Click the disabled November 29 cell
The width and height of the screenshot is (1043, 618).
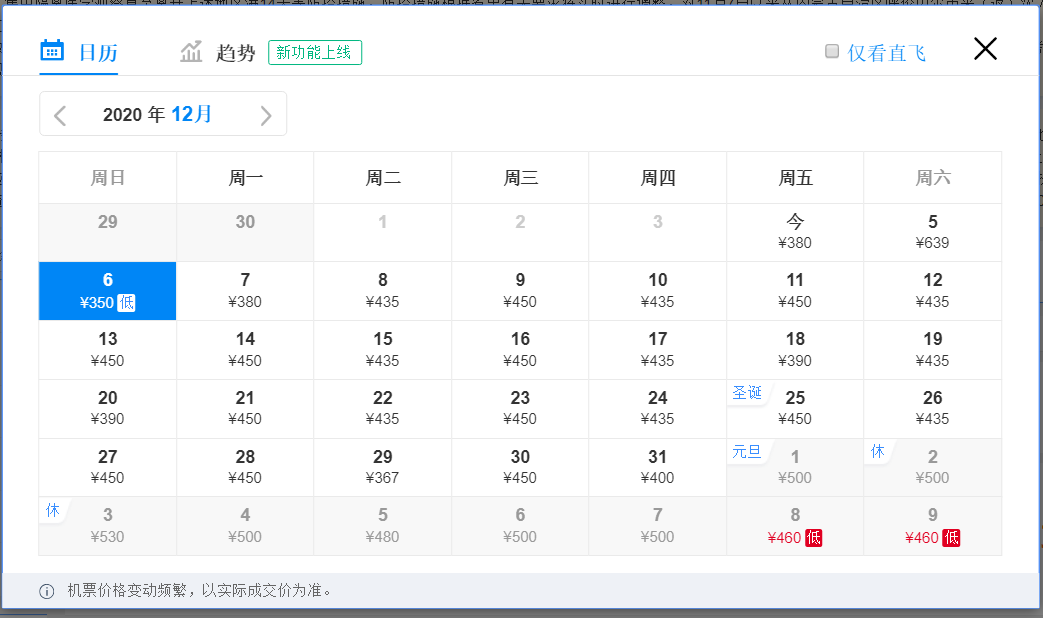point(108,232)
